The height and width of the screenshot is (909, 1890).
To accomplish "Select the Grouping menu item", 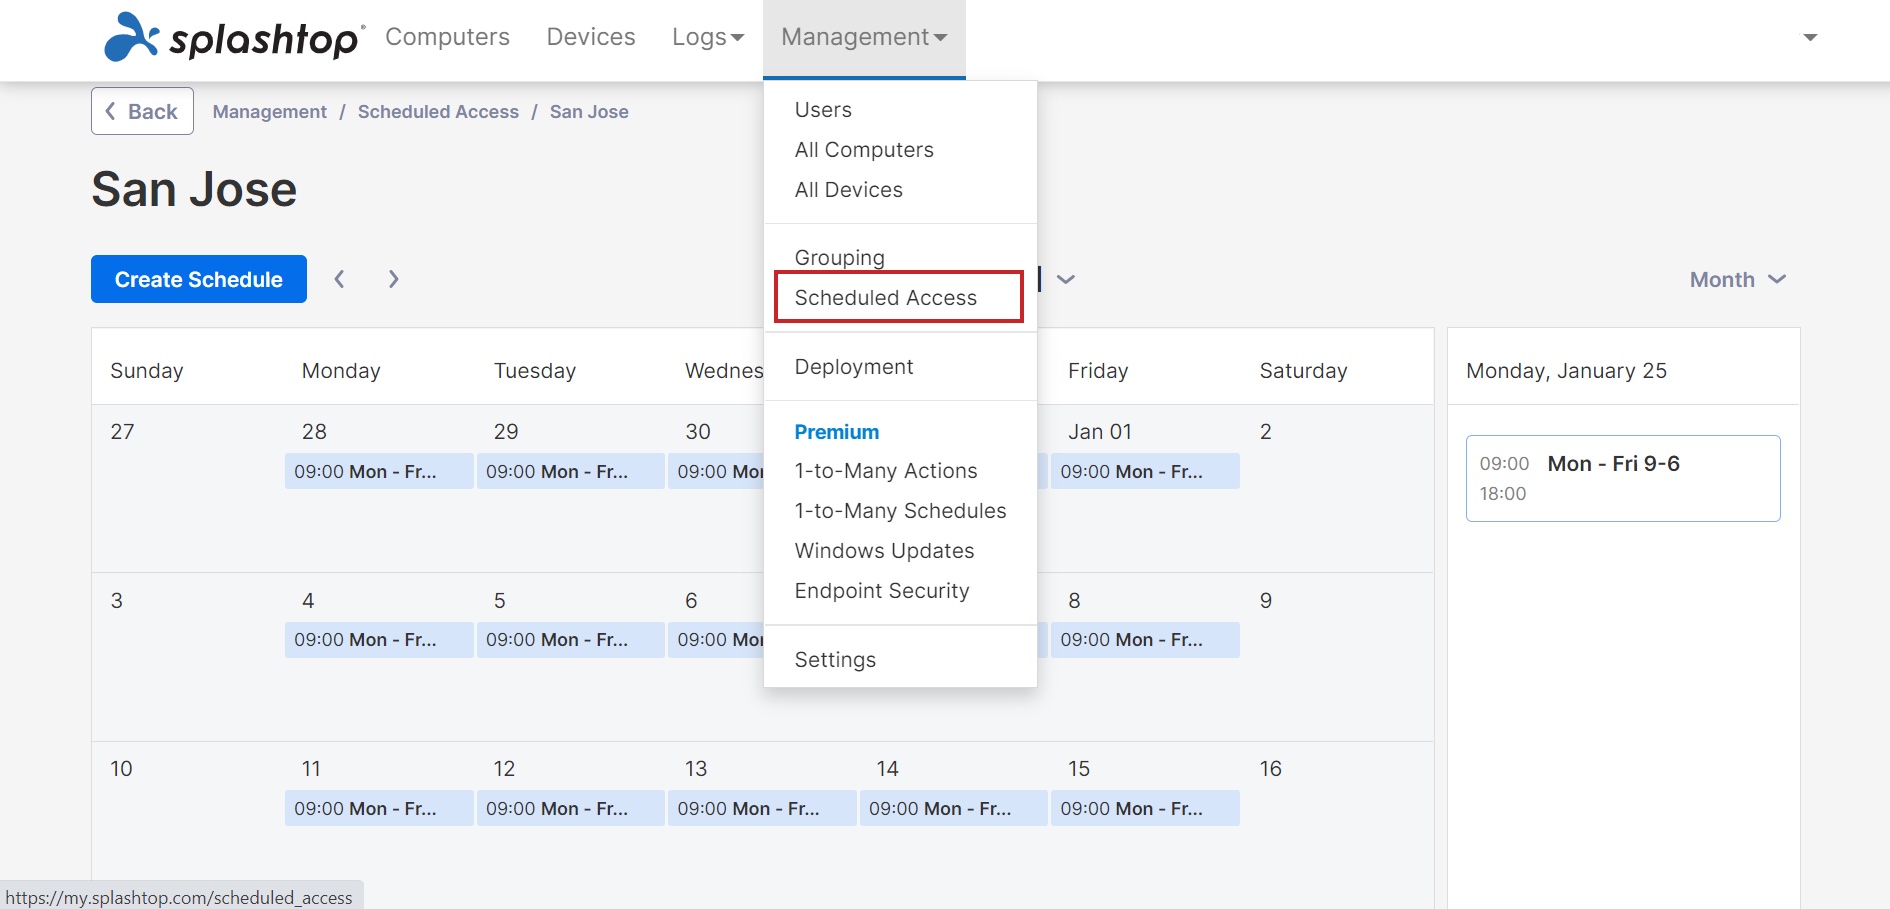I will [x=839, y=258].
